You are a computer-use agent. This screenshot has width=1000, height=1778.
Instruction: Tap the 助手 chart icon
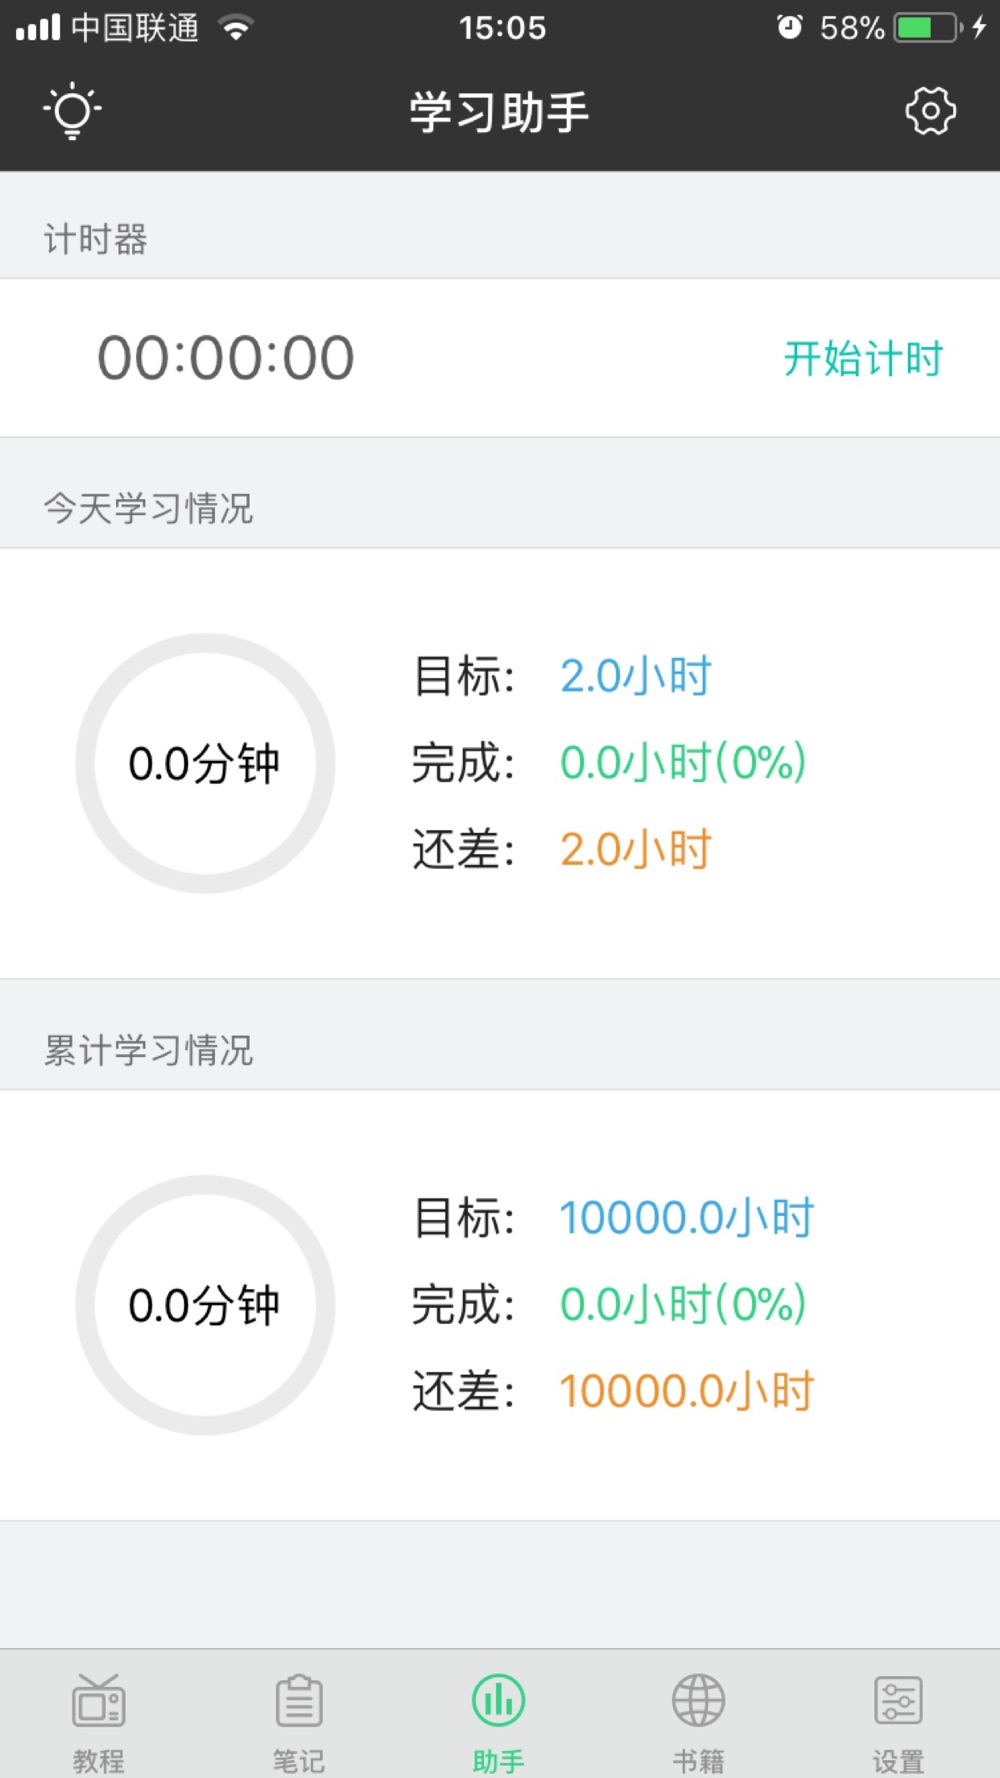(498, 1700)
